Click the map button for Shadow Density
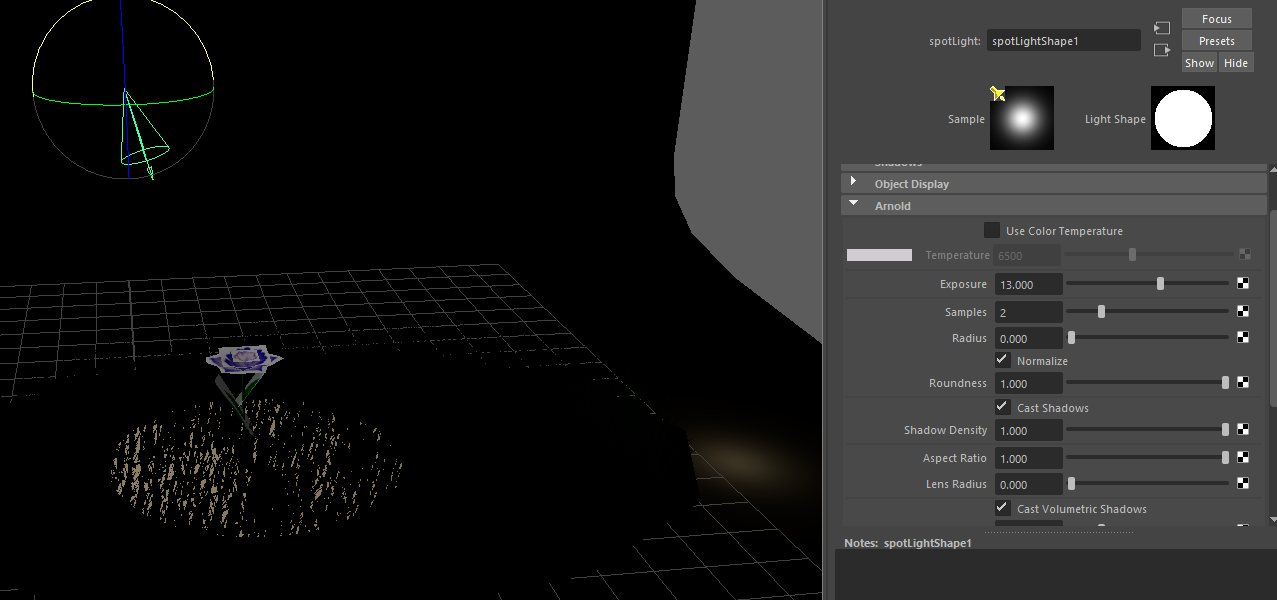The width and height of the screenshot is (1277, 600). (1244, 430)
